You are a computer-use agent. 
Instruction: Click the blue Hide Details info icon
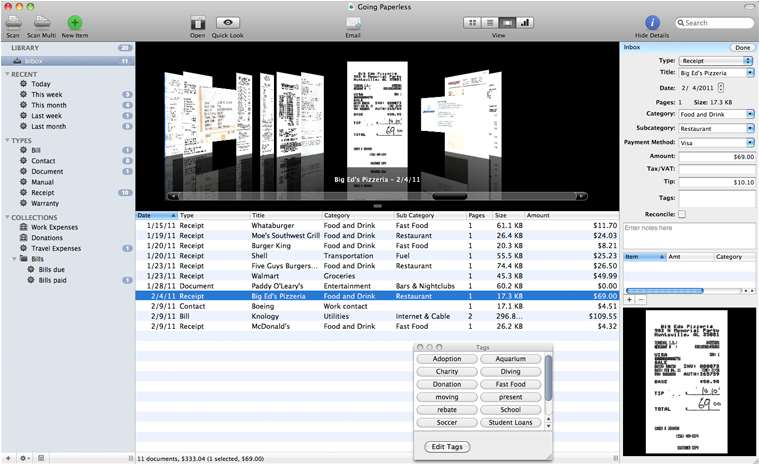click(652, 22)
